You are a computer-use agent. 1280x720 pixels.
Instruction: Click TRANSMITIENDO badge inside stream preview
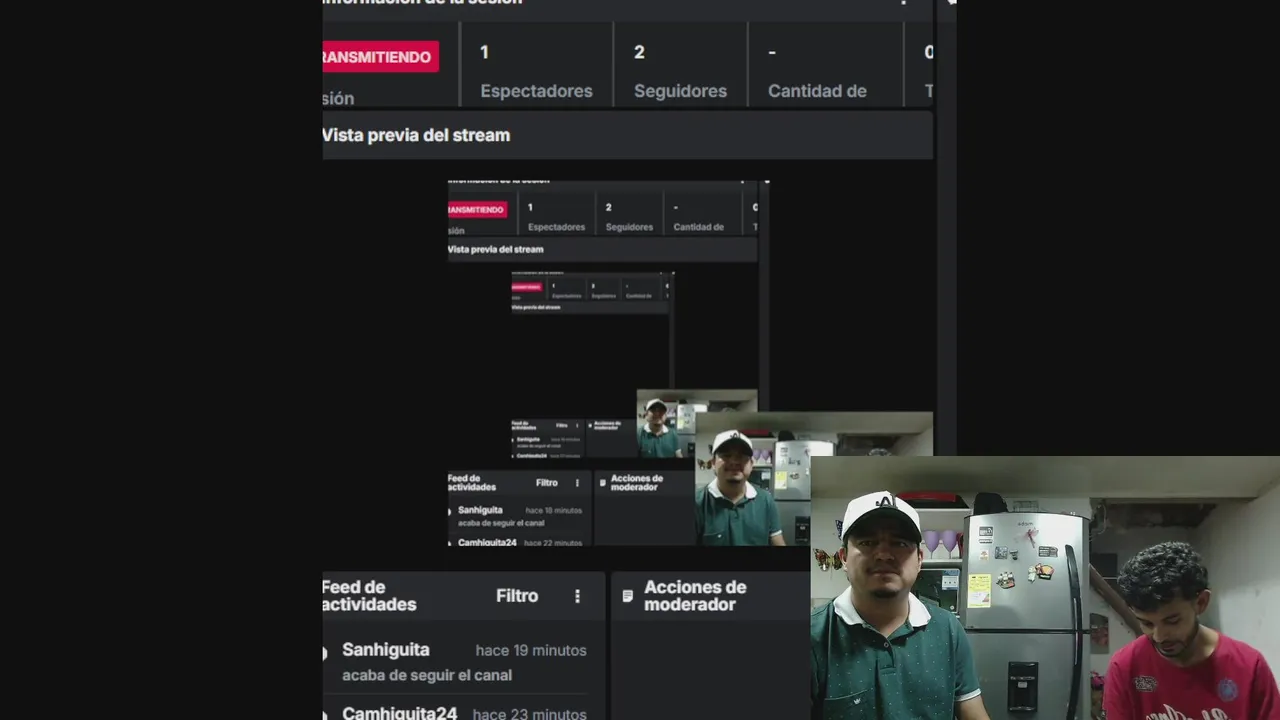coord(477,210)
